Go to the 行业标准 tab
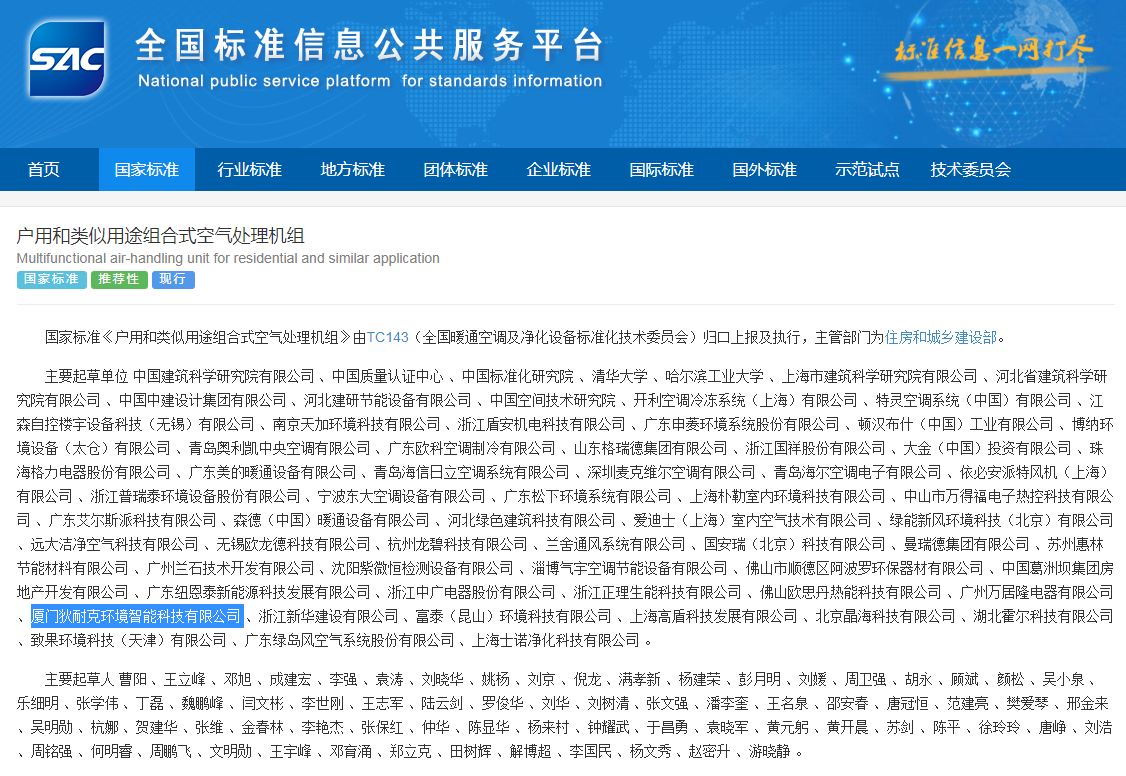 [250, 169]
